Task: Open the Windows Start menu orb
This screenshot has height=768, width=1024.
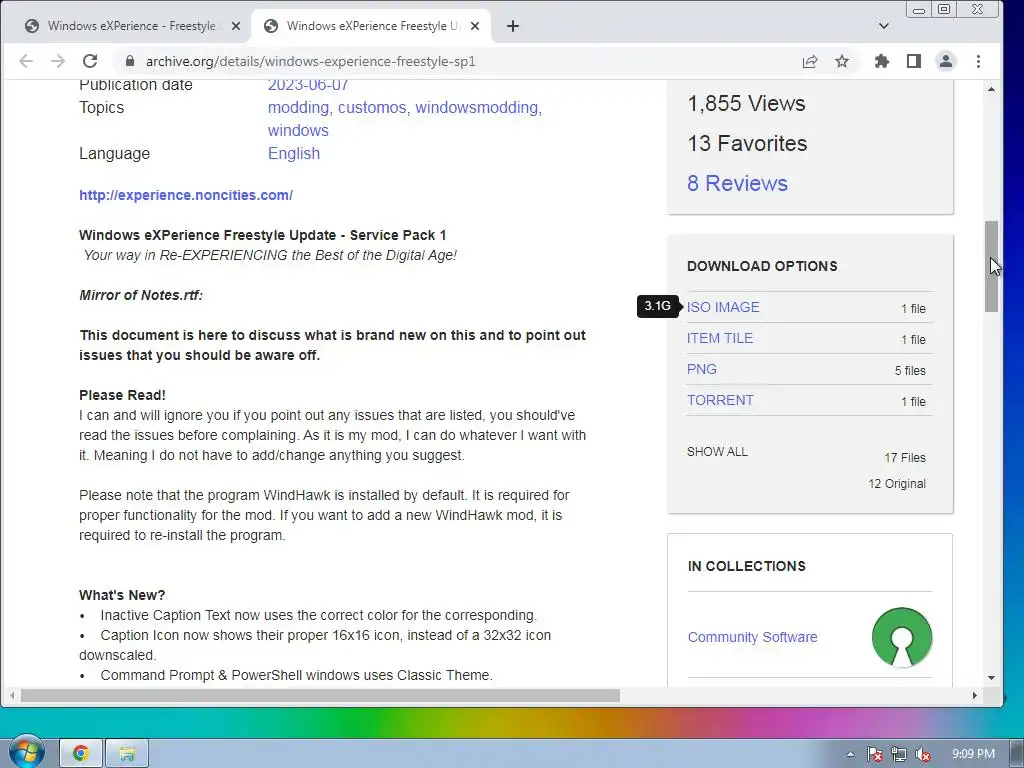Action: (x=26, y=752)
